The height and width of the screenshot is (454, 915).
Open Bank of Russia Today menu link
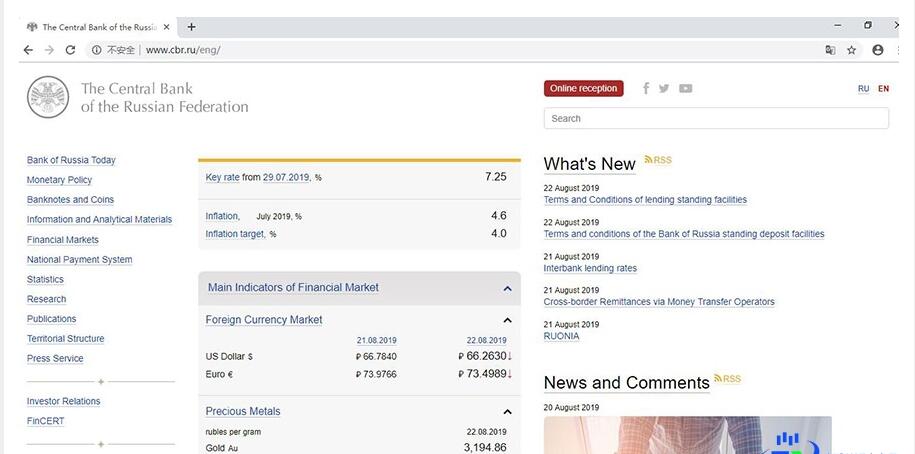pos(71,160)
